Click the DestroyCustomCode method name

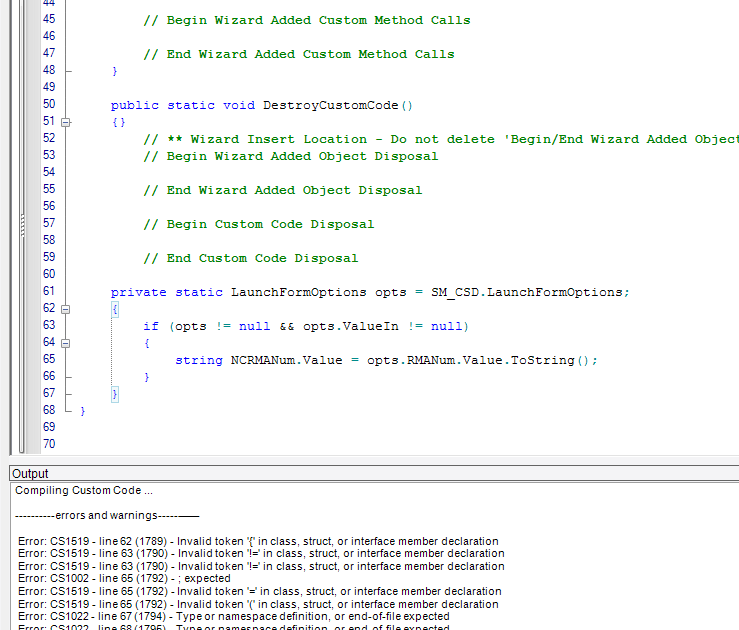(330, 105)
